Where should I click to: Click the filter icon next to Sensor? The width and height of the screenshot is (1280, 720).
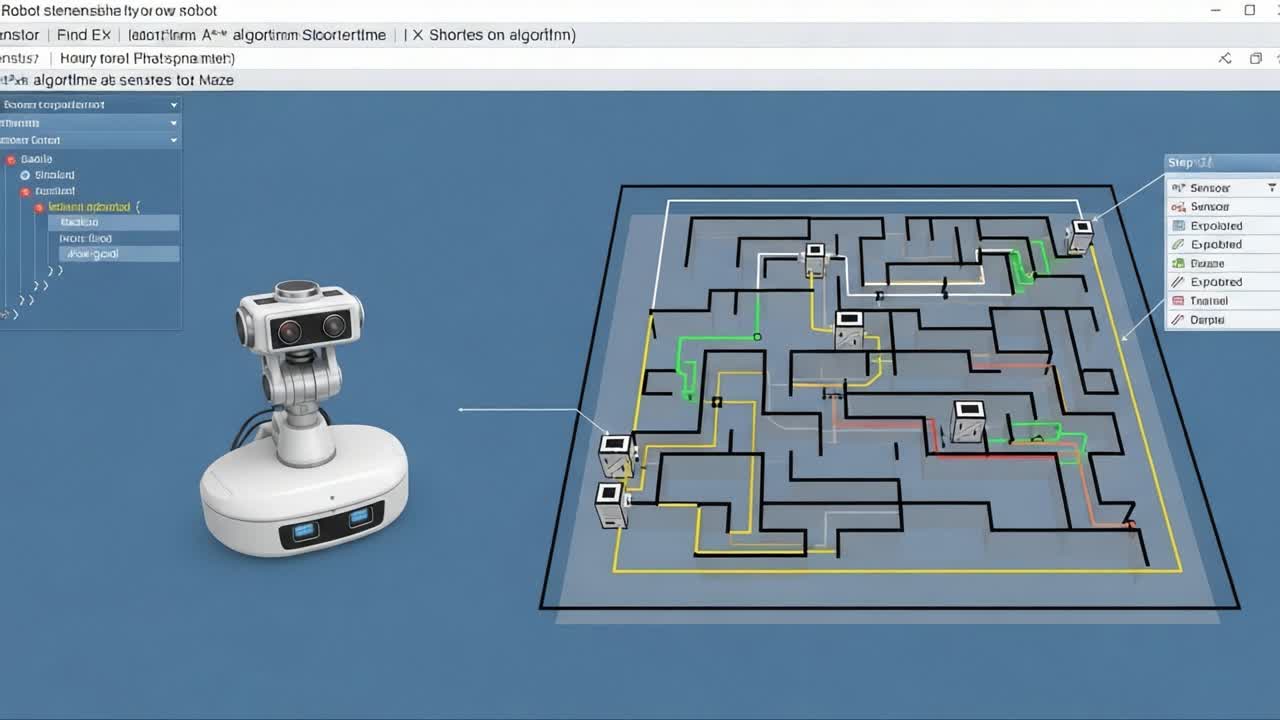[1272, 187]
